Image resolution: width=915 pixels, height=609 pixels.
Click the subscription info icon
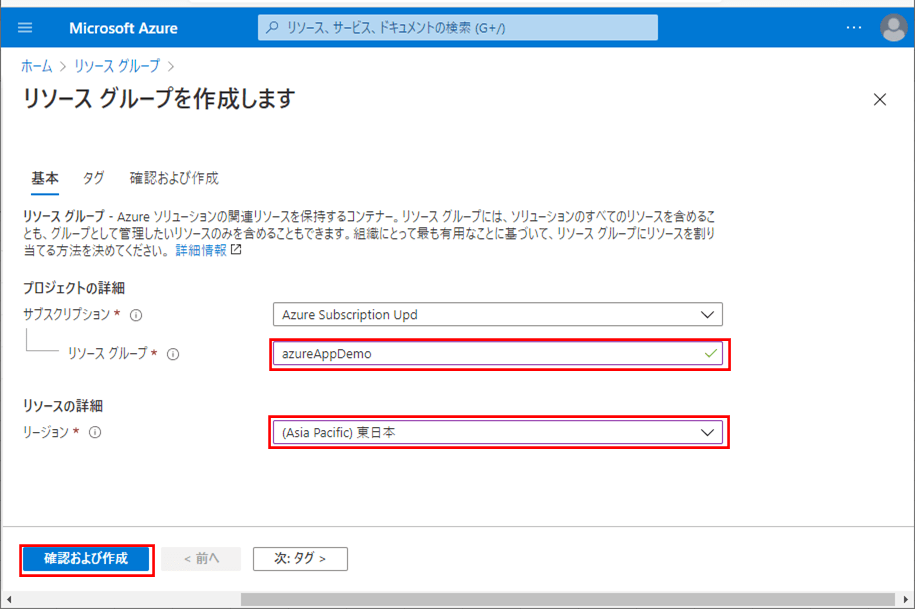pos(136,315)
